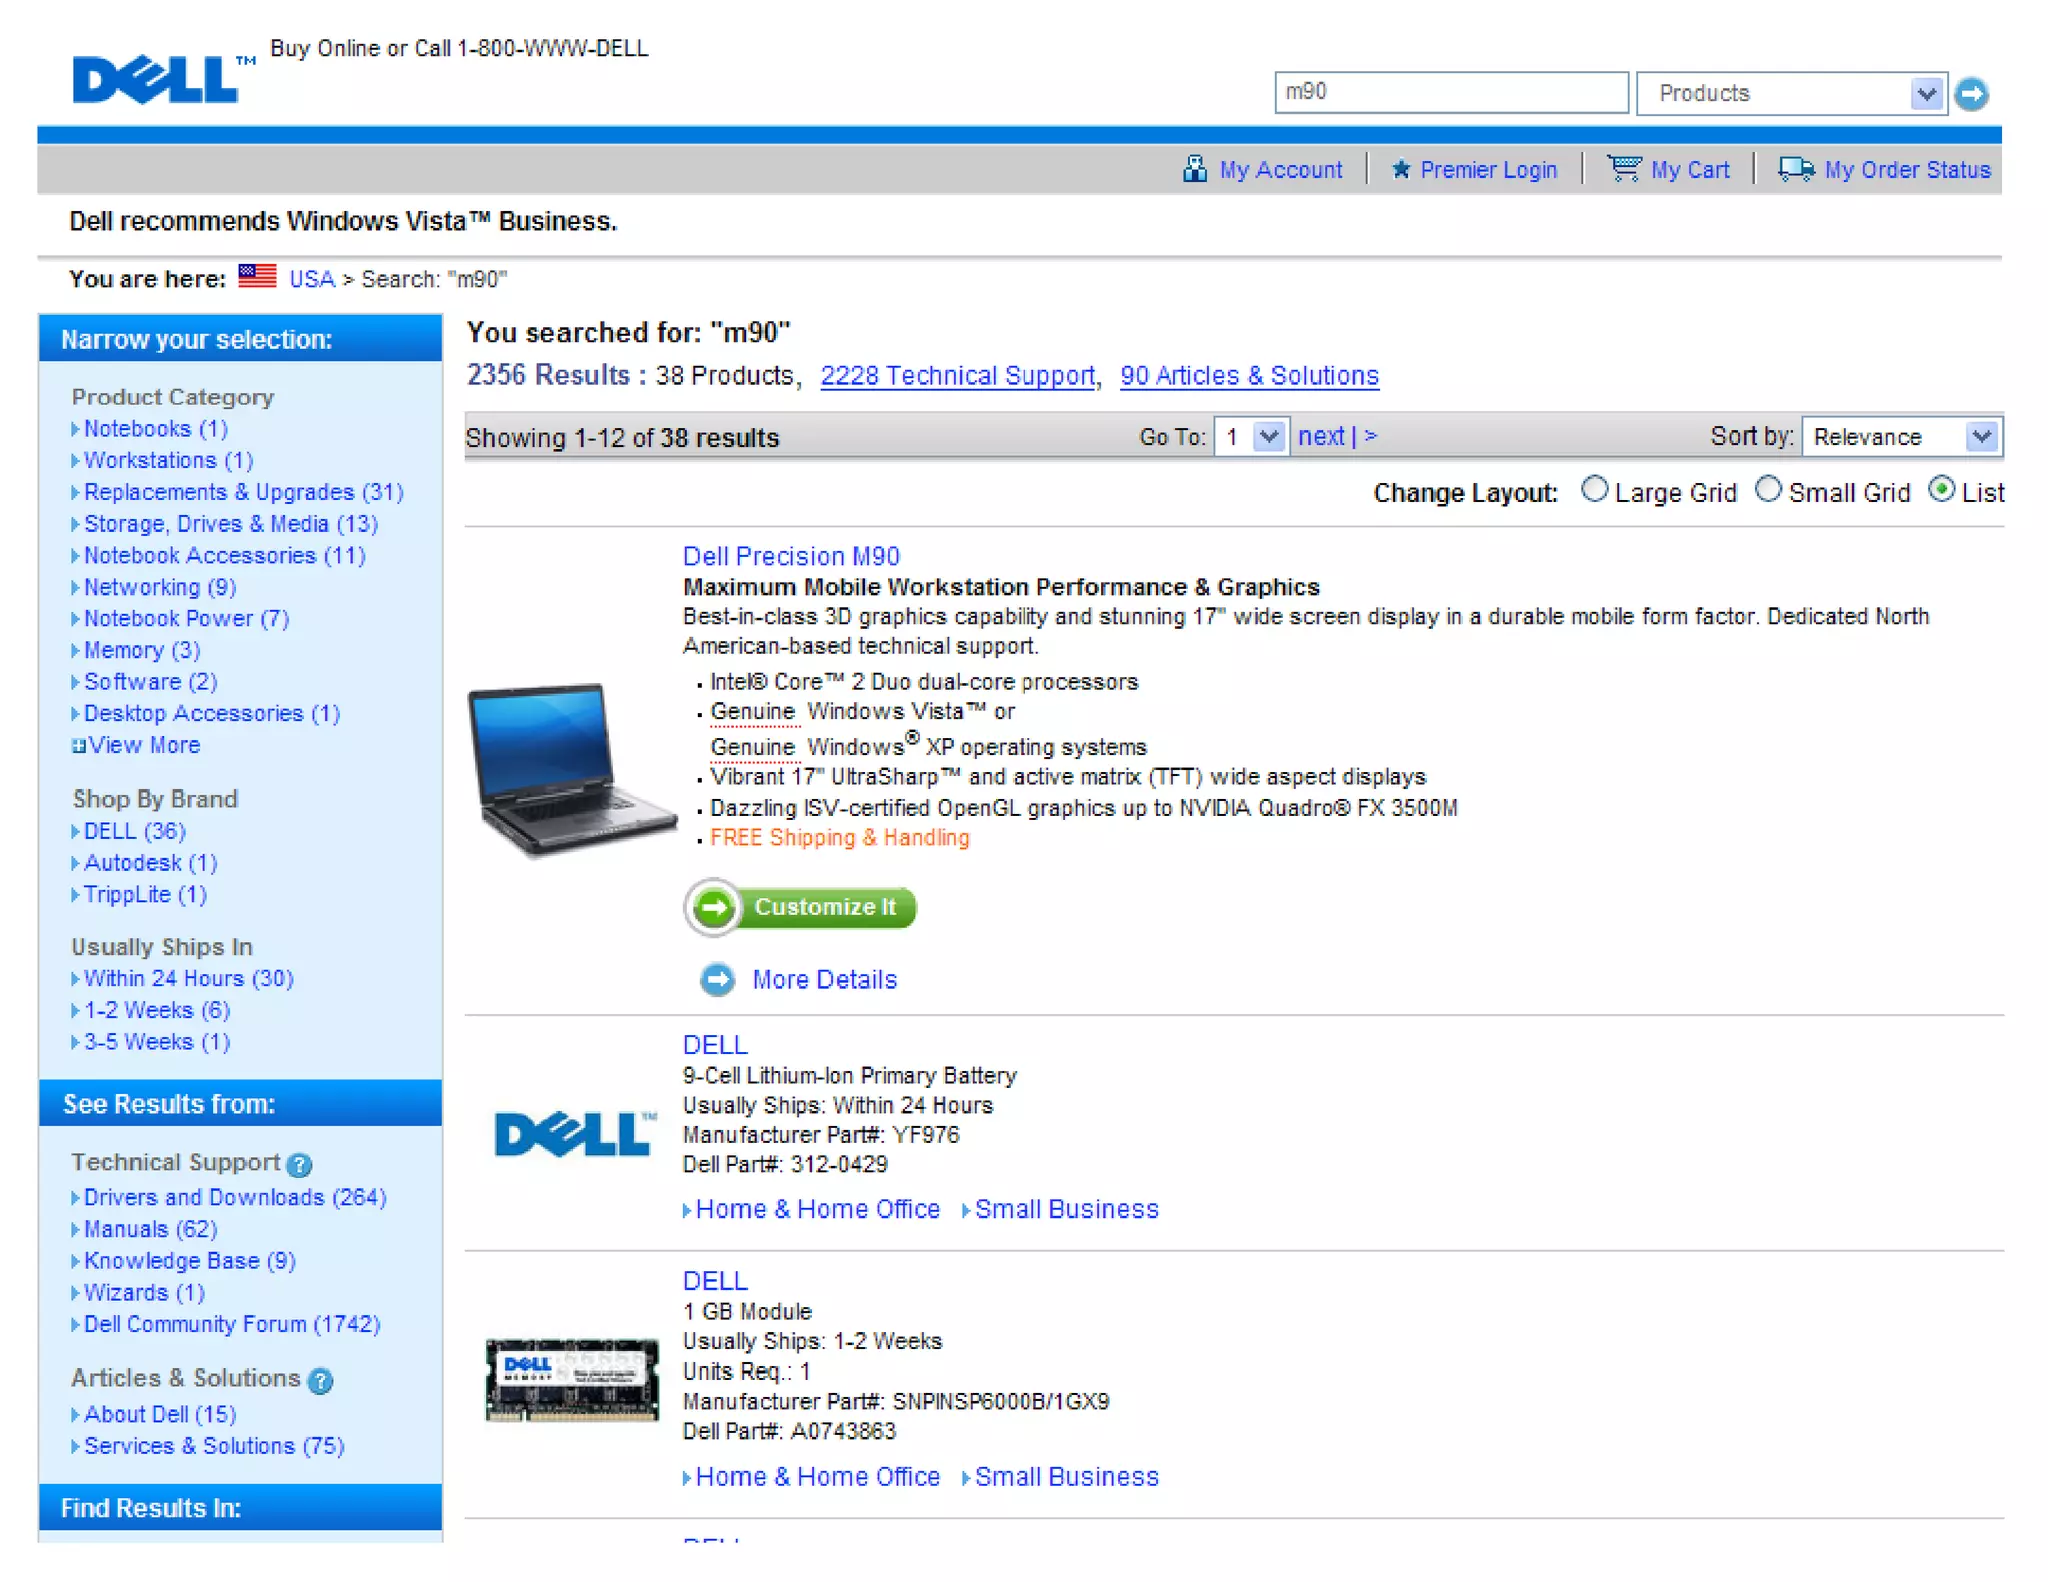2048x1582 pixels.
Task: Open the 90 Articles & Solutions results
Action: (x=1249, y=376)
